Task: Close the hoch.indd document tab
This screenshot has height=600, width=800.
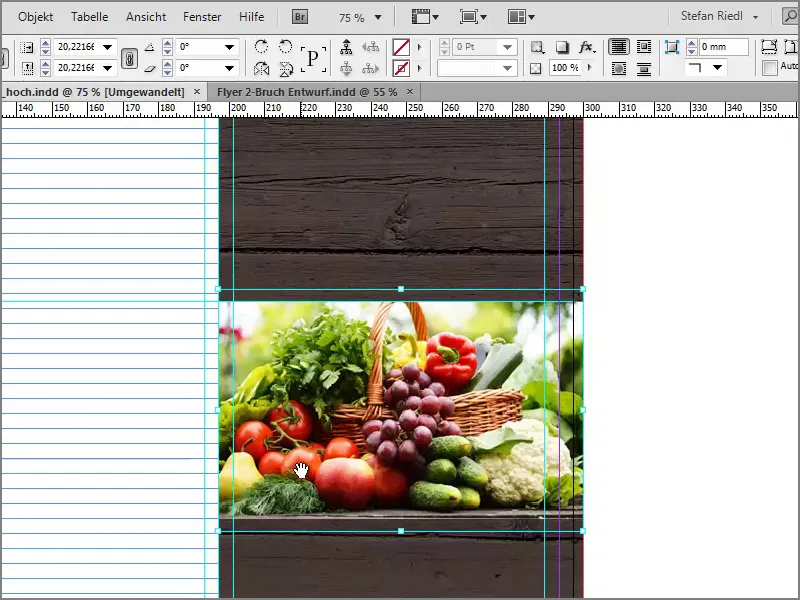Action: [197, 92]
